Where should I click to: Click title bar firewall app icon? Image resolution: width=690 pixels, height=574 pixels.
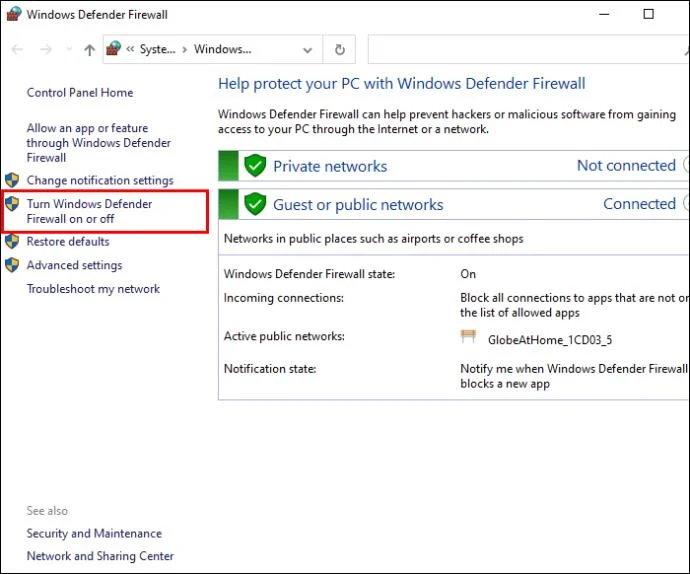[x=14, y=14]
